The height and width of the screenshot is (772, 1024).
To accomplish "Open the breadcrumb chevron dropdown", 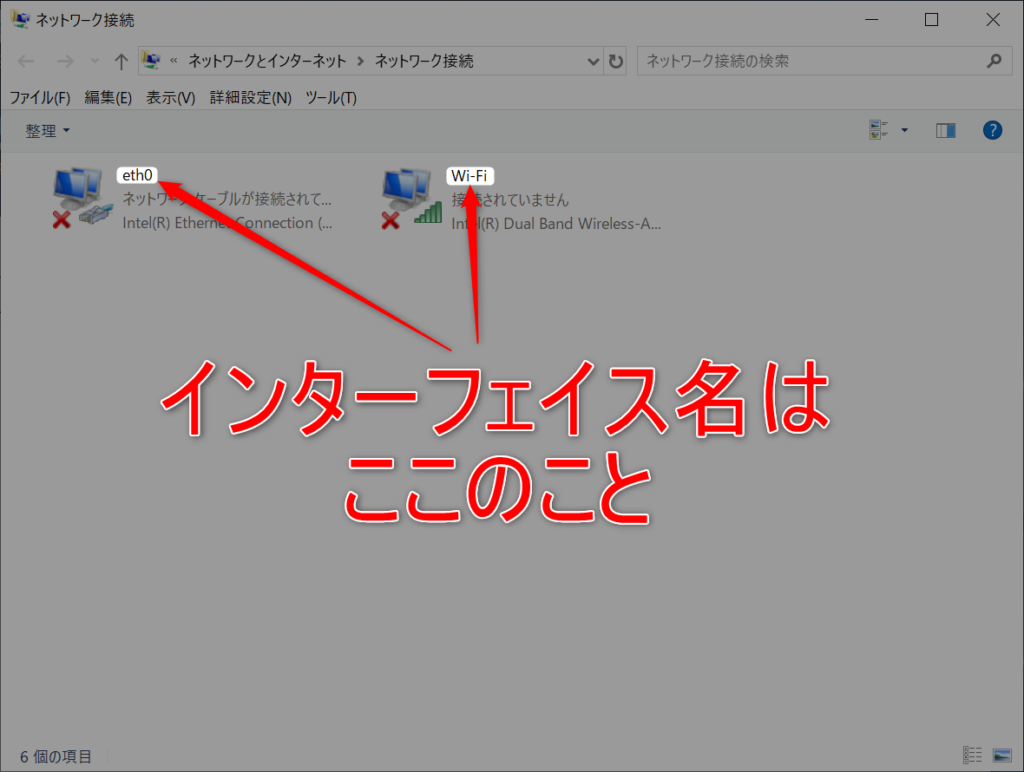I will coord(594,61).
